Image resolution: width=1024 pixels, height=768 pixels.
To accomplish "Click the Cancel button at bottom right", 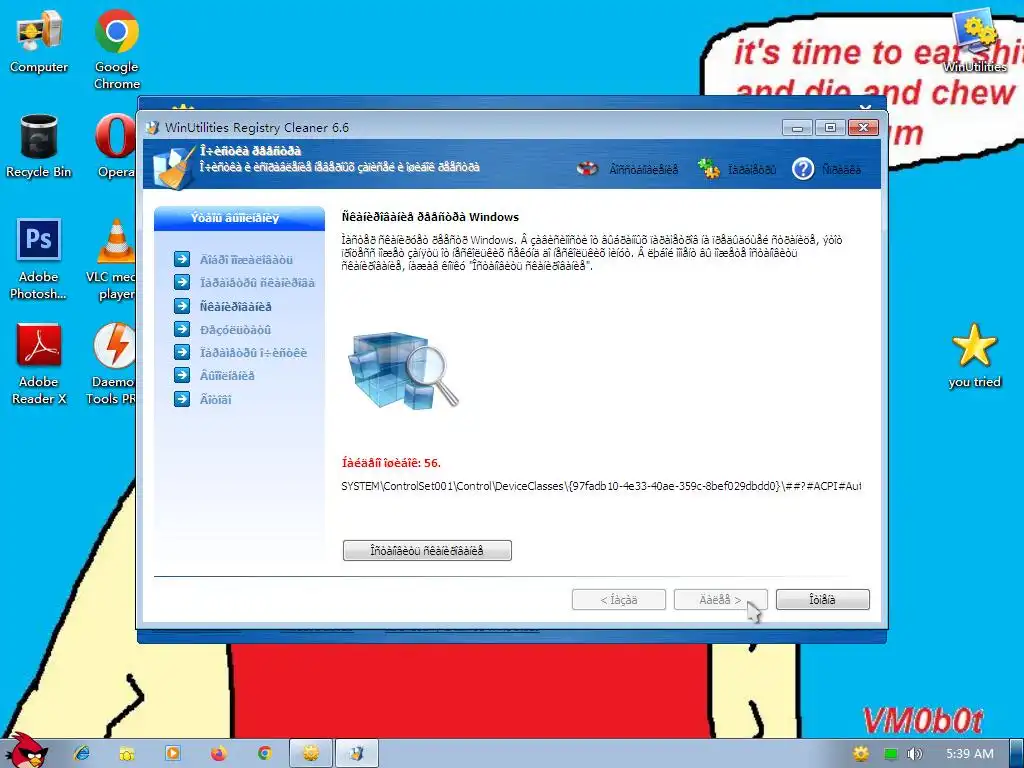I will click(x=822, y=600).
